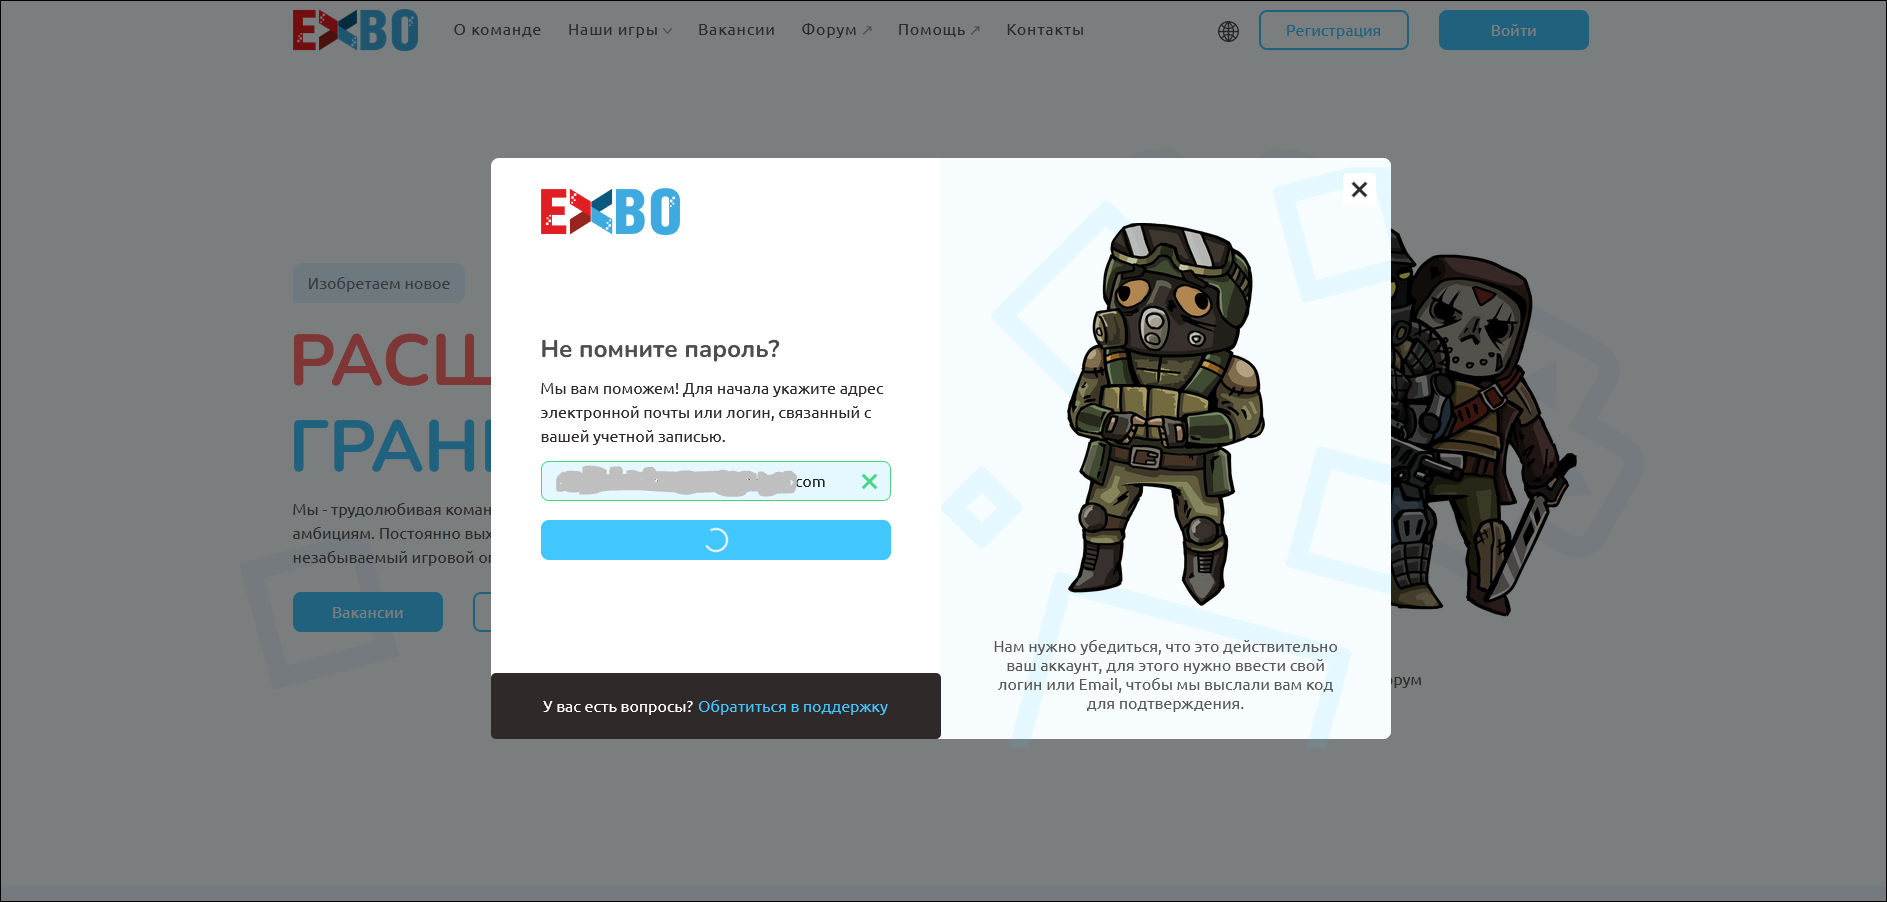Click the Войти button

[x=1513, y=30]
